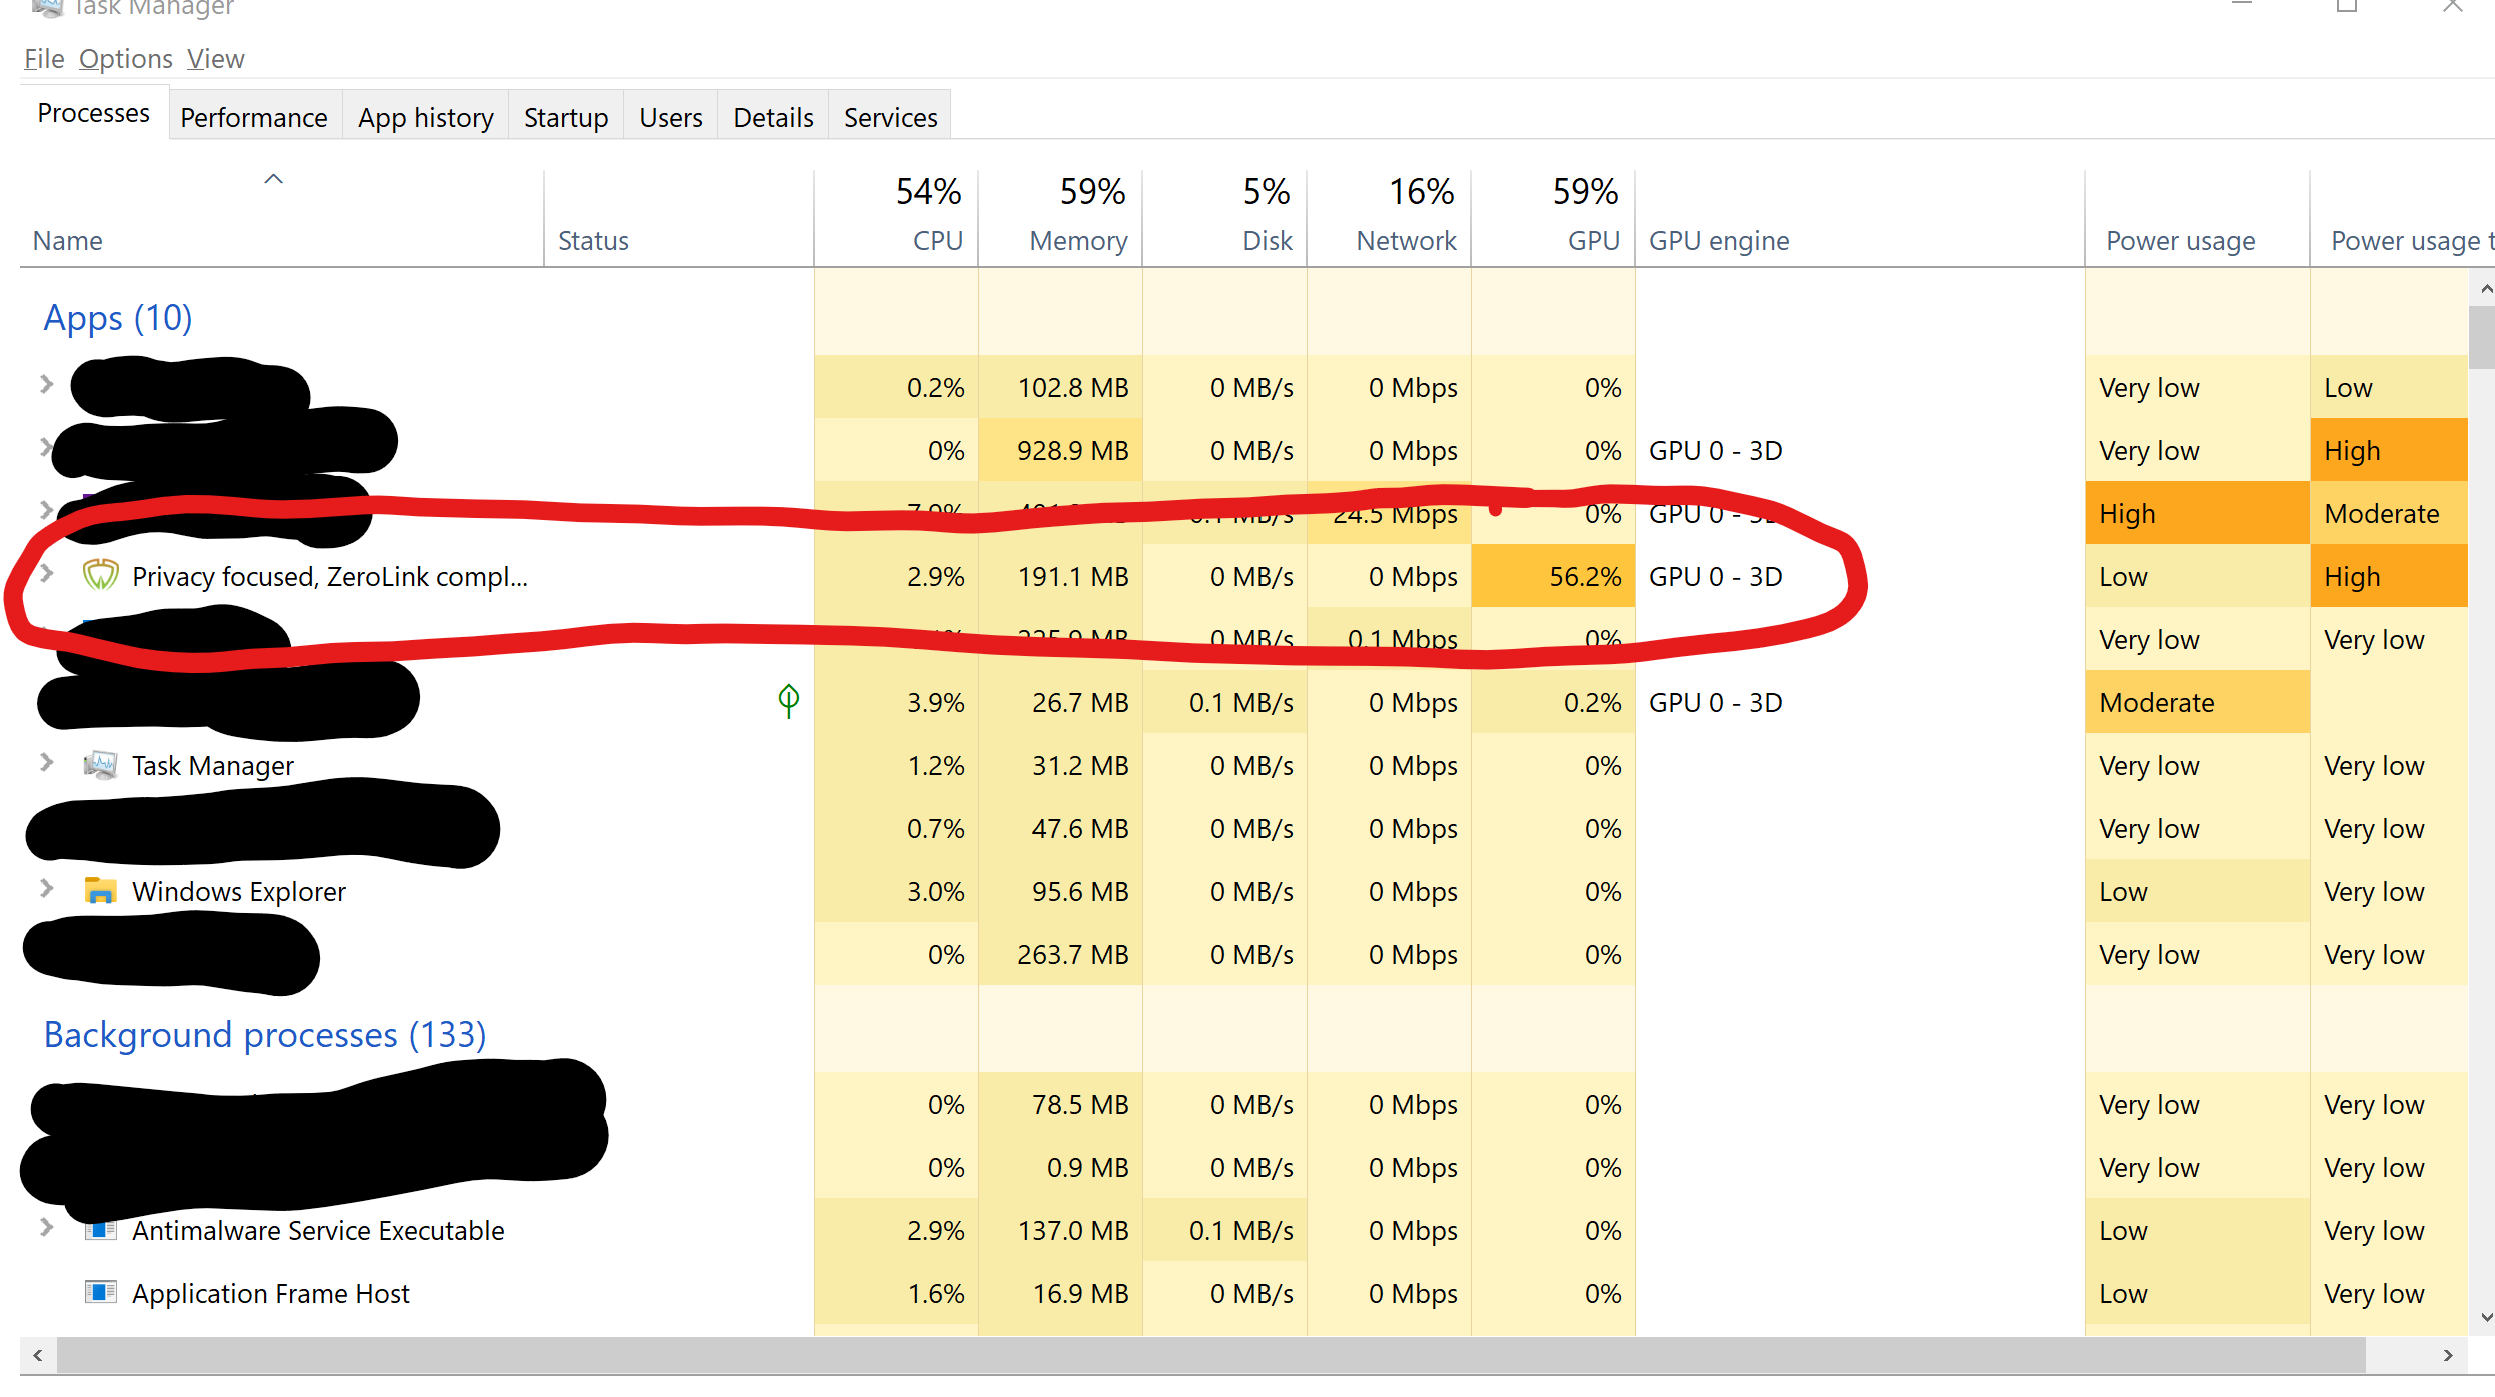
Task: Click the Application Frame Host icon
Action: pyautogui.click(x=100, y=1292)
